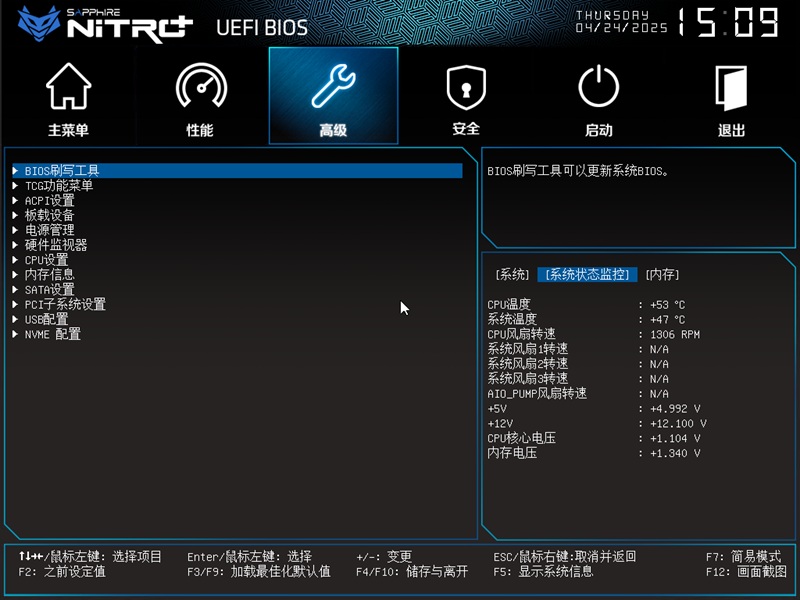Open 电源管理 settings
This screenshot has width=800, height=600.
point(50,230)
